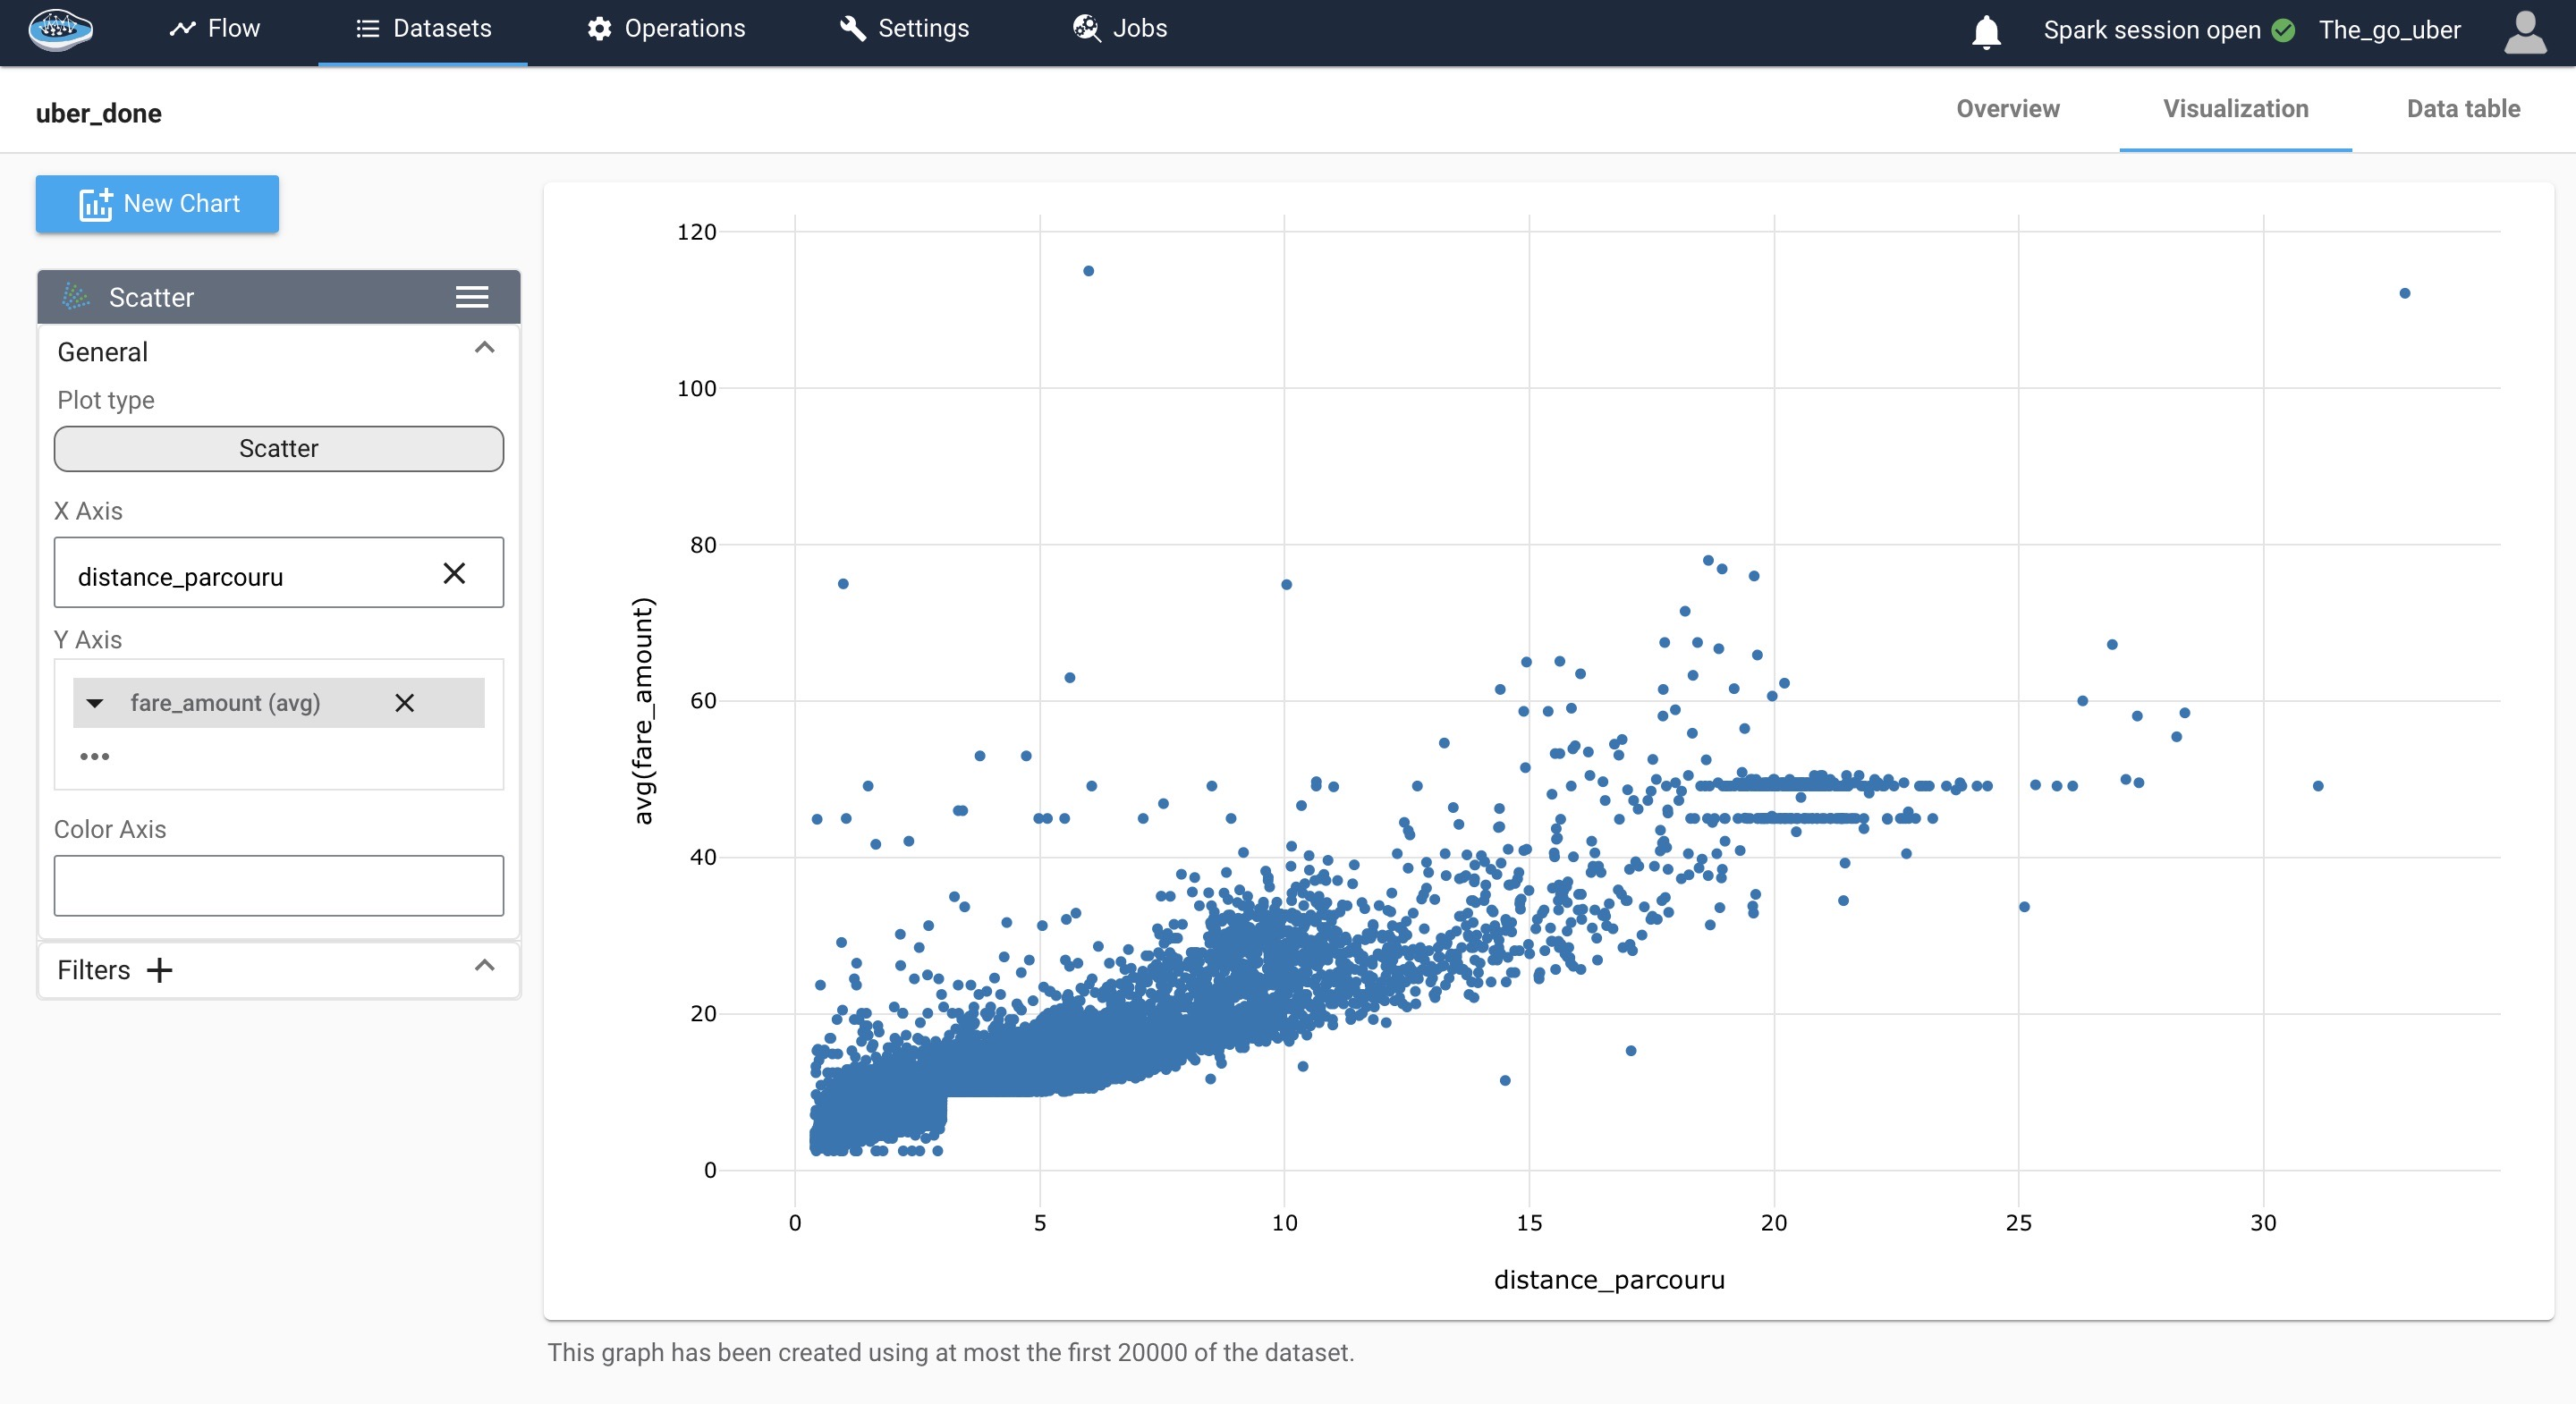Image resolution: width=2576 pixels, height=1404 pixels.
Task: Click the New Chart button
Action: [157, 204]
